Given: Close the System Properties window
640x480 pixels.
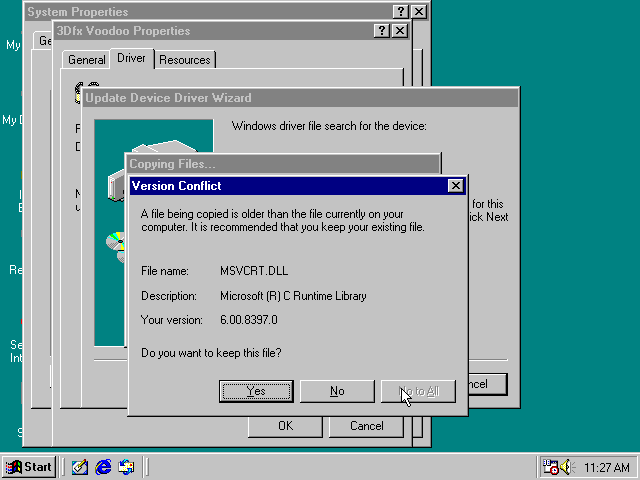Looking at the screenshot, I should pos(419,11).
